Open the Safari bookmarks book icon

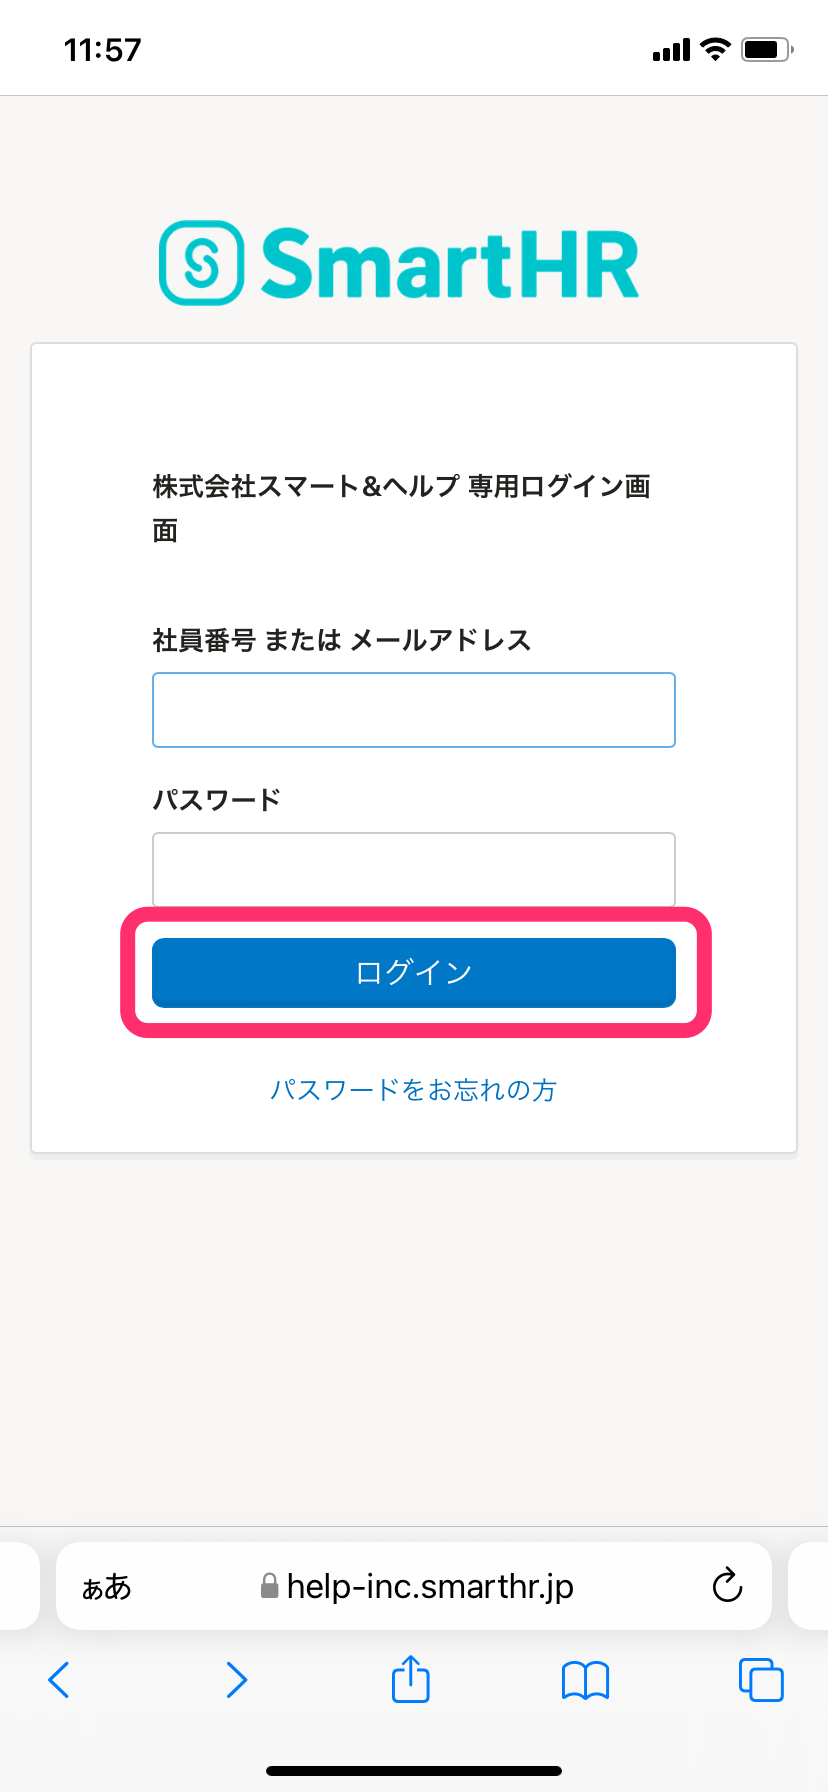coord(585,1680)
